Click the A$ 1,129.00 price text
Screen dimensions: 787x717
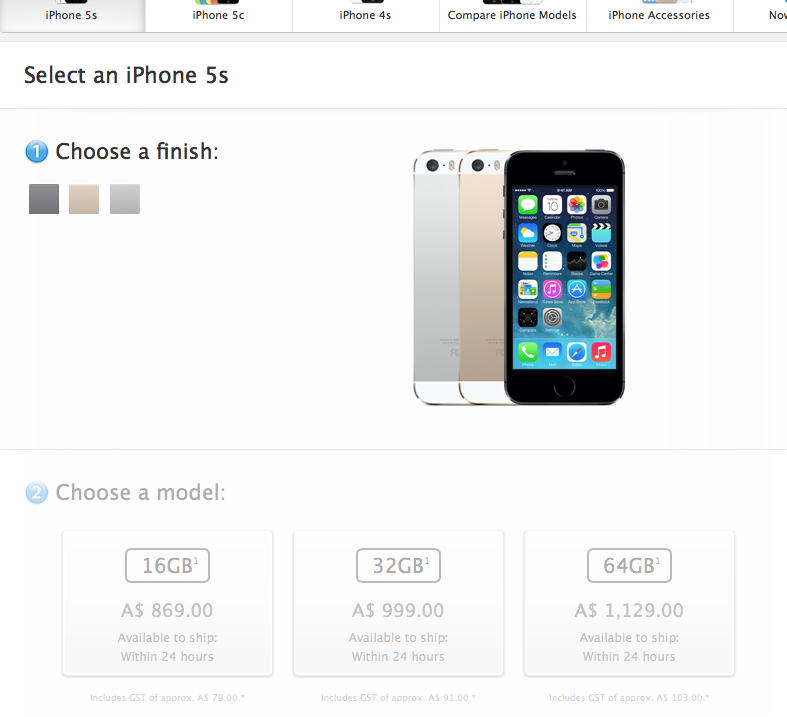[629, 610]
